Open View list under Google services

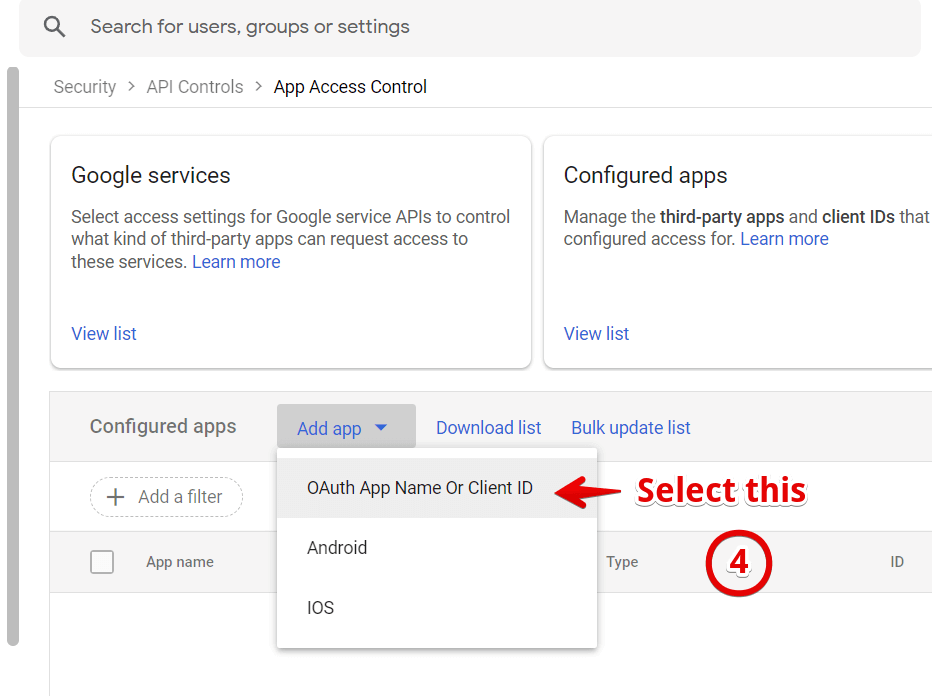104,334
